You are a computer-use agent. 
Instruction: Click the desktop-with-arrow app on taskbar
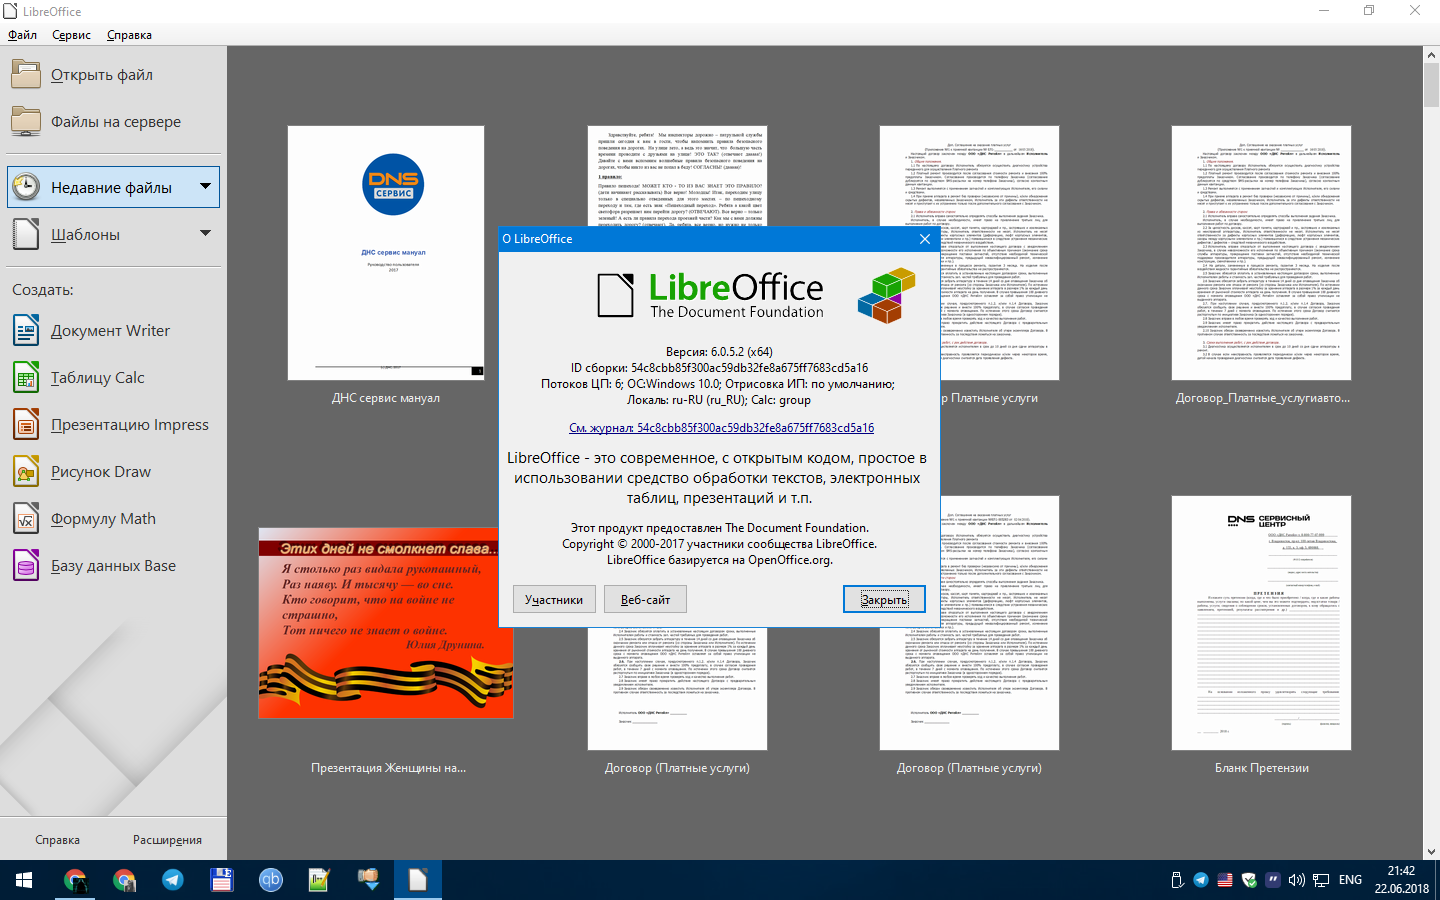[x=369, y=880]
